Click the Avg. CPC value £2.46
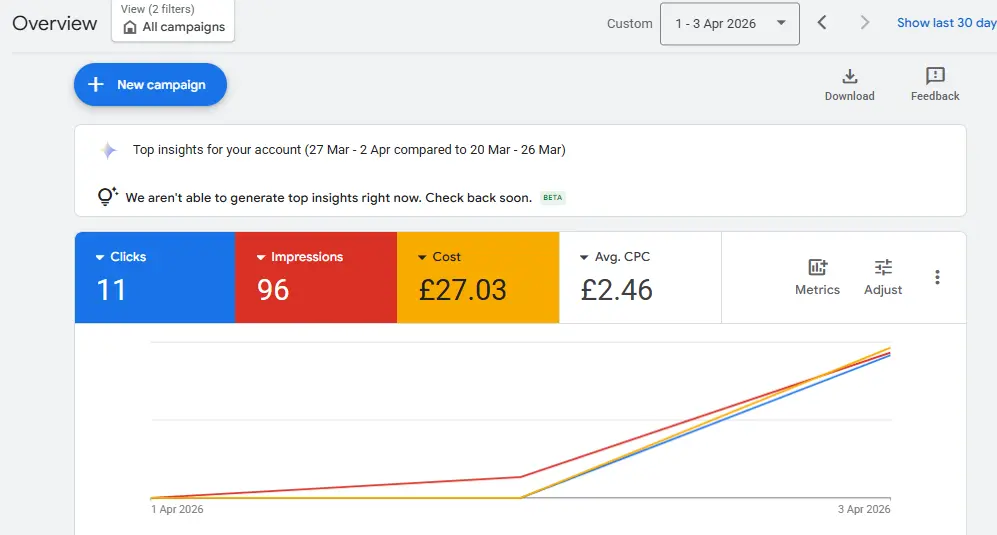997x535 pixels. tap(616, 290)
